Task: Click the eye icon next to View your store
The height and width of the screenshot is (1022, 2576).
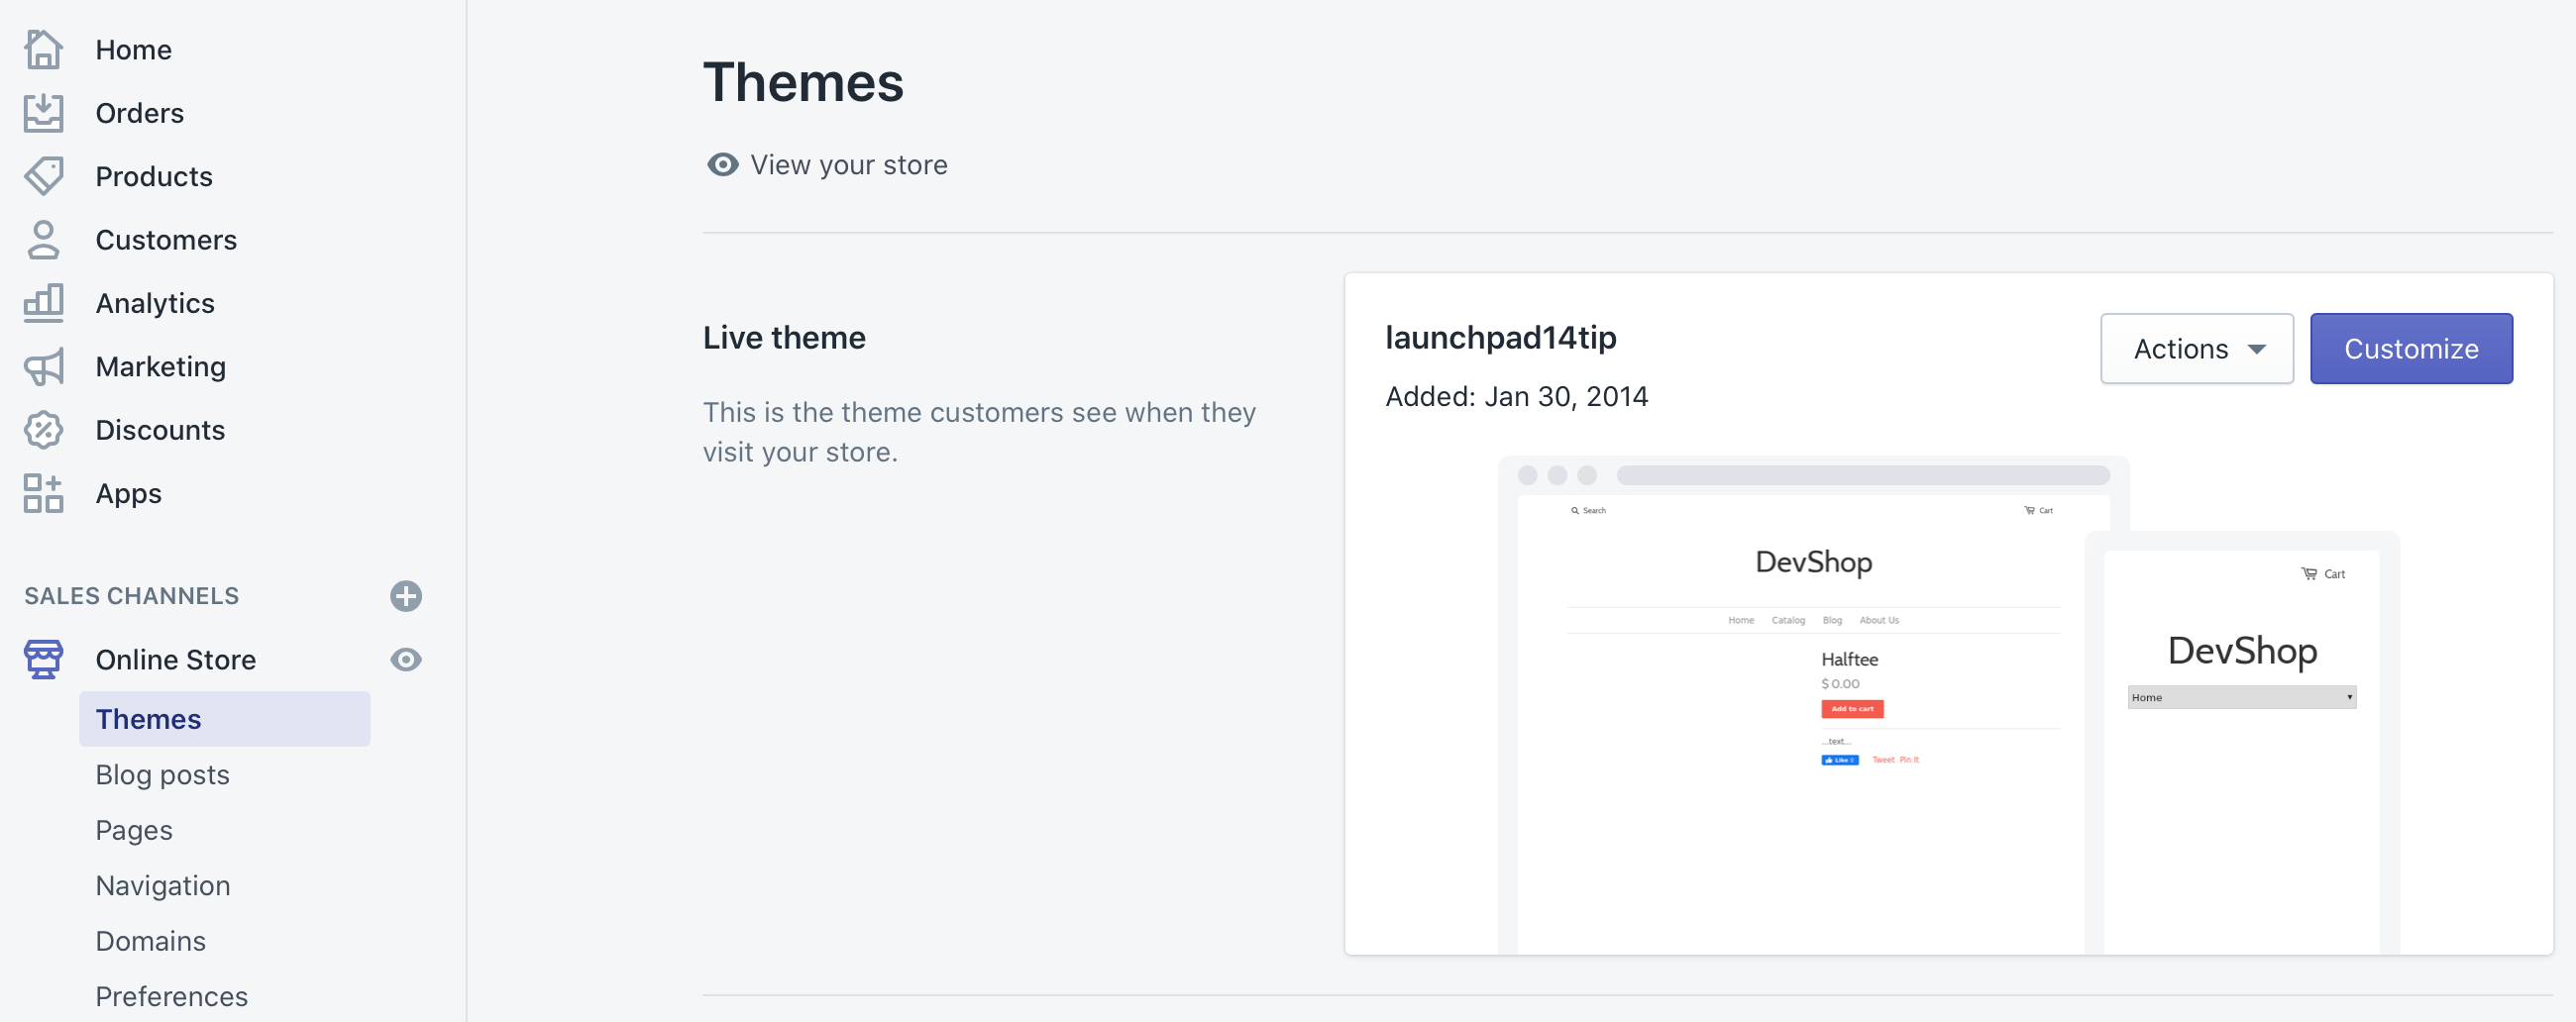Action: point(722,164)
